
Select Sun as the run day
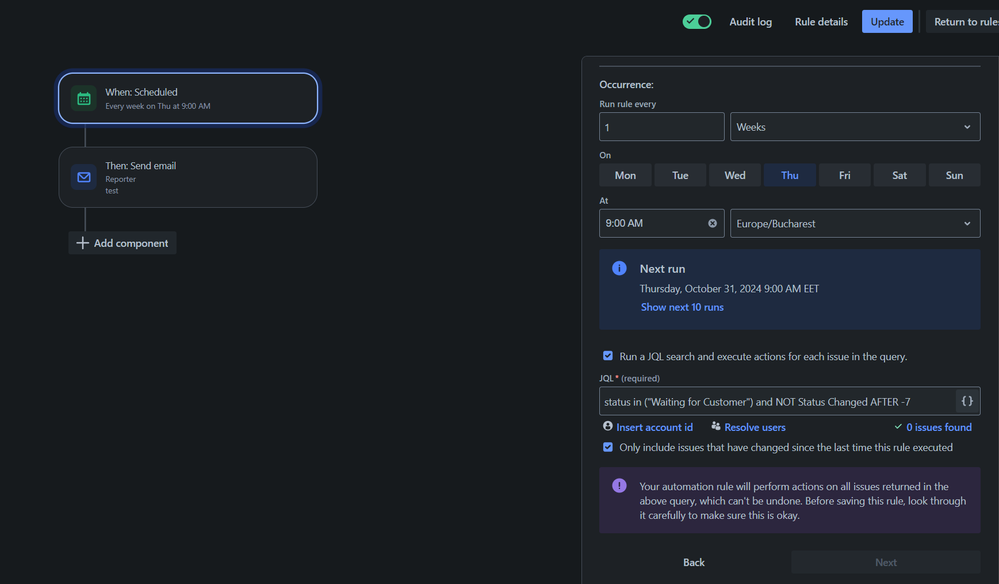[954, 175]
